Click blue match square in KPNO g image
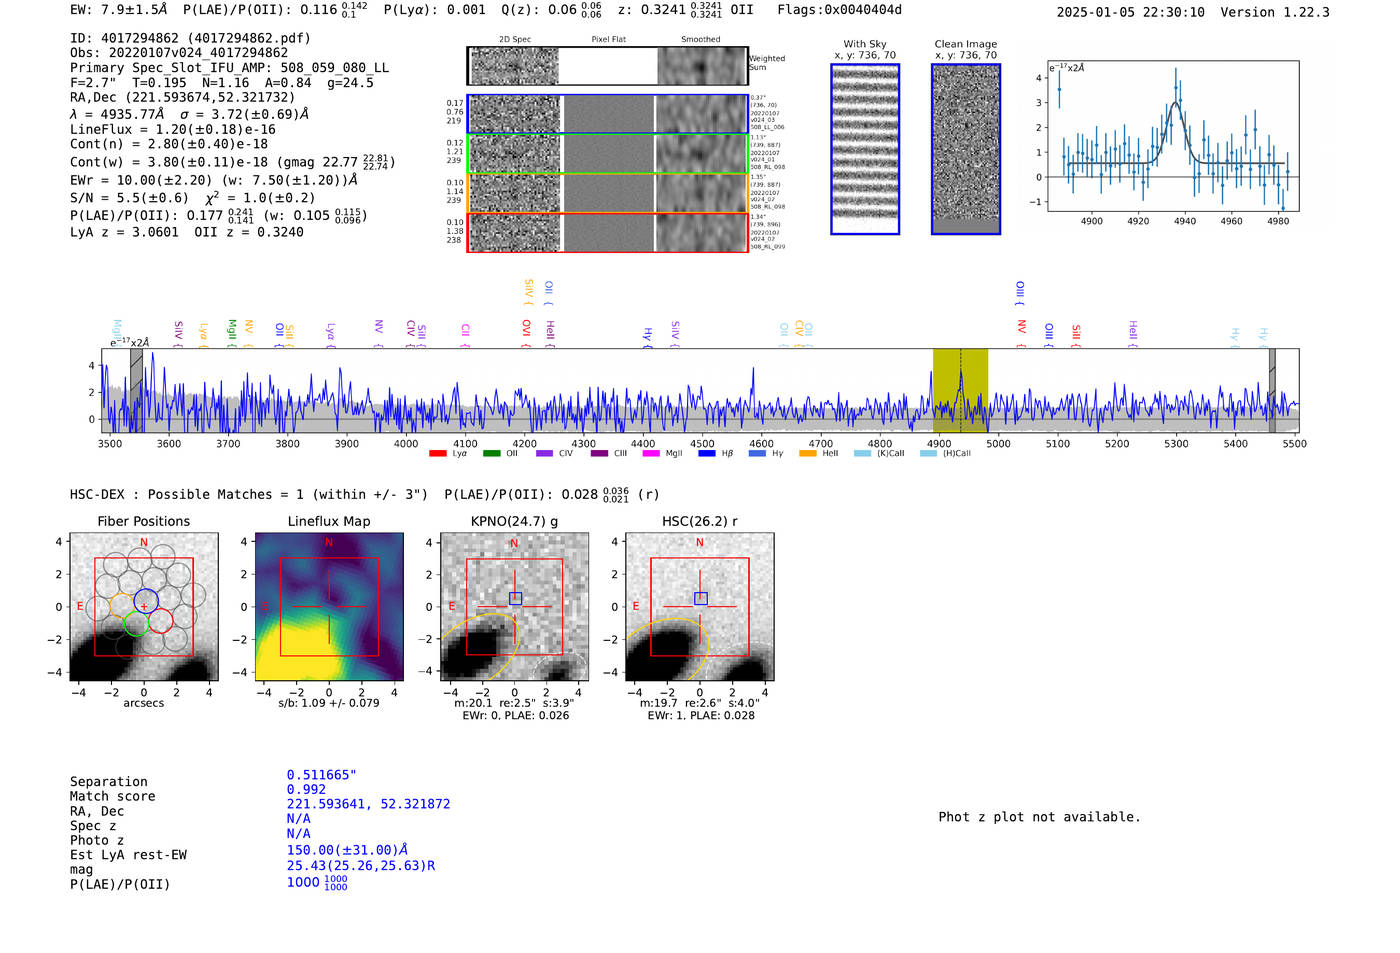1400x953 pixels. click(515, 598)
